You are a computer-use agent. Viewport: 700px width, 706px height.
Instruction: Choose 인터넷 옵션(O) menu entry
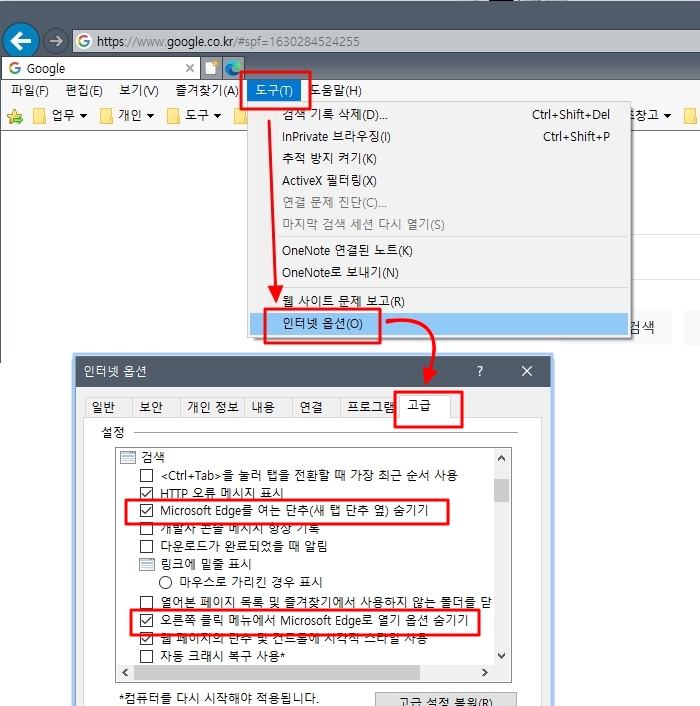[439, 324]
